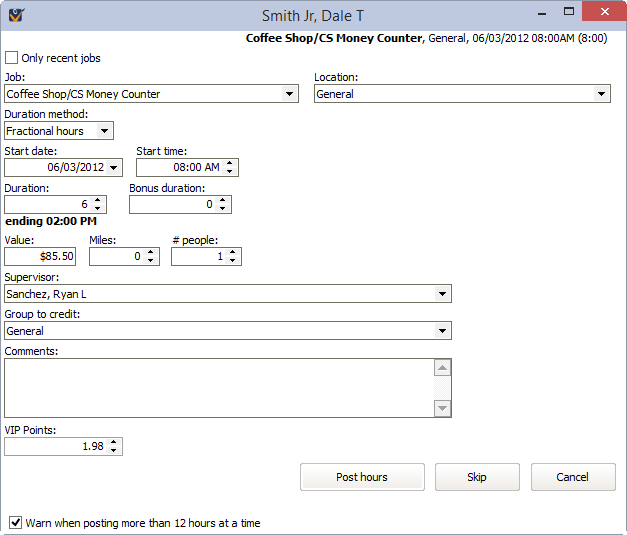Click the Comments scrollbar up arrow
The image size is (627, 535).
(x=442, y=367)
